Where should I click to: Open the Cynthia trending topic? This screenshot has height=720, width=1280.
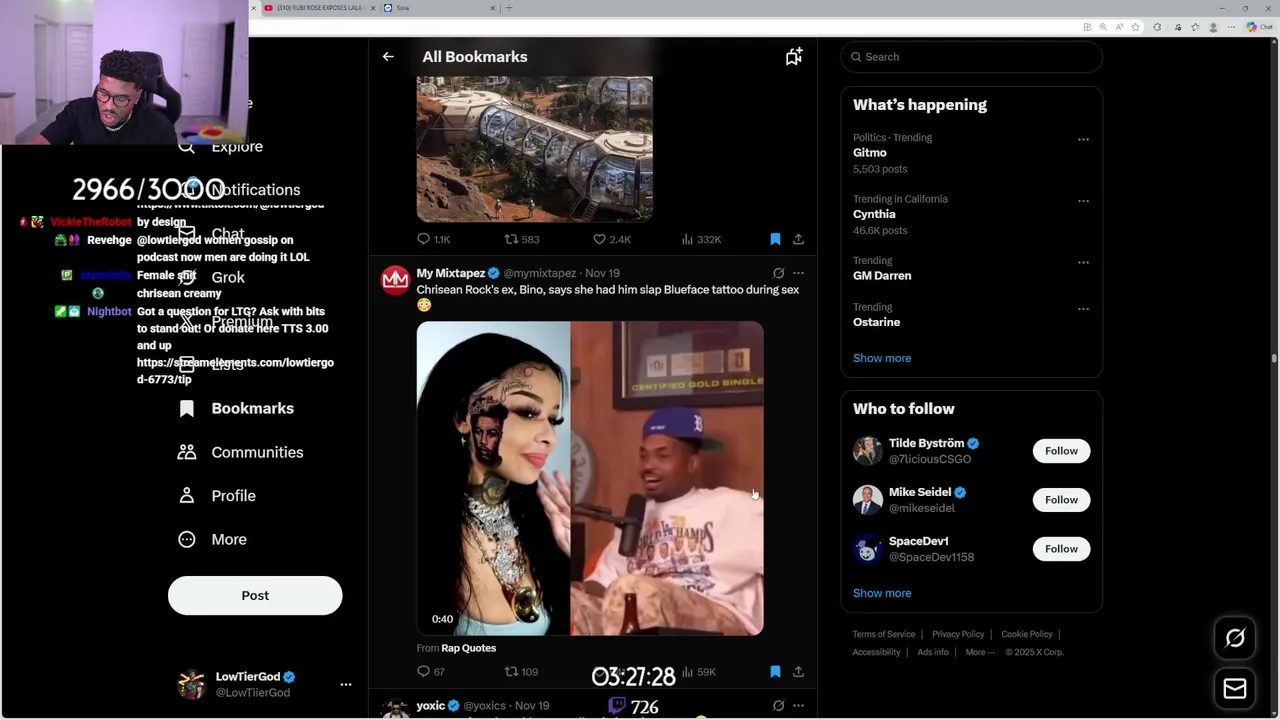[x=874, y=214]
